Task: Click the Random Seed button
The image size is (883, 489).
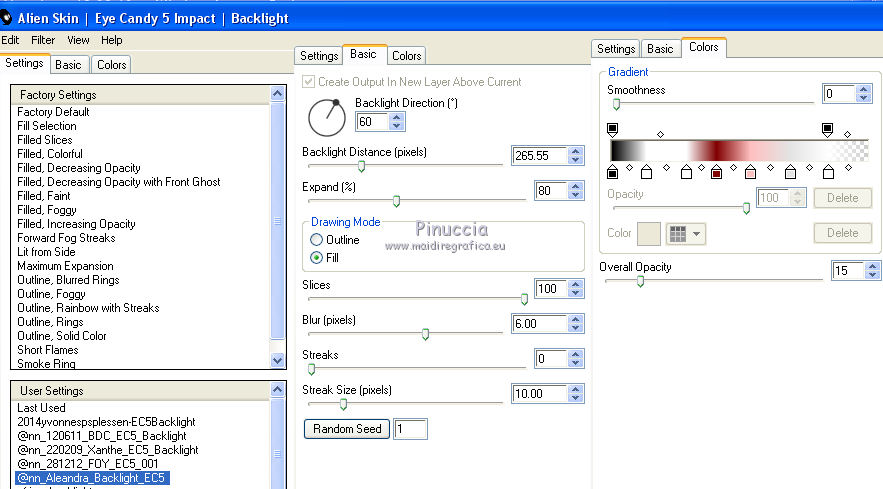Action: tap(347, 429)
